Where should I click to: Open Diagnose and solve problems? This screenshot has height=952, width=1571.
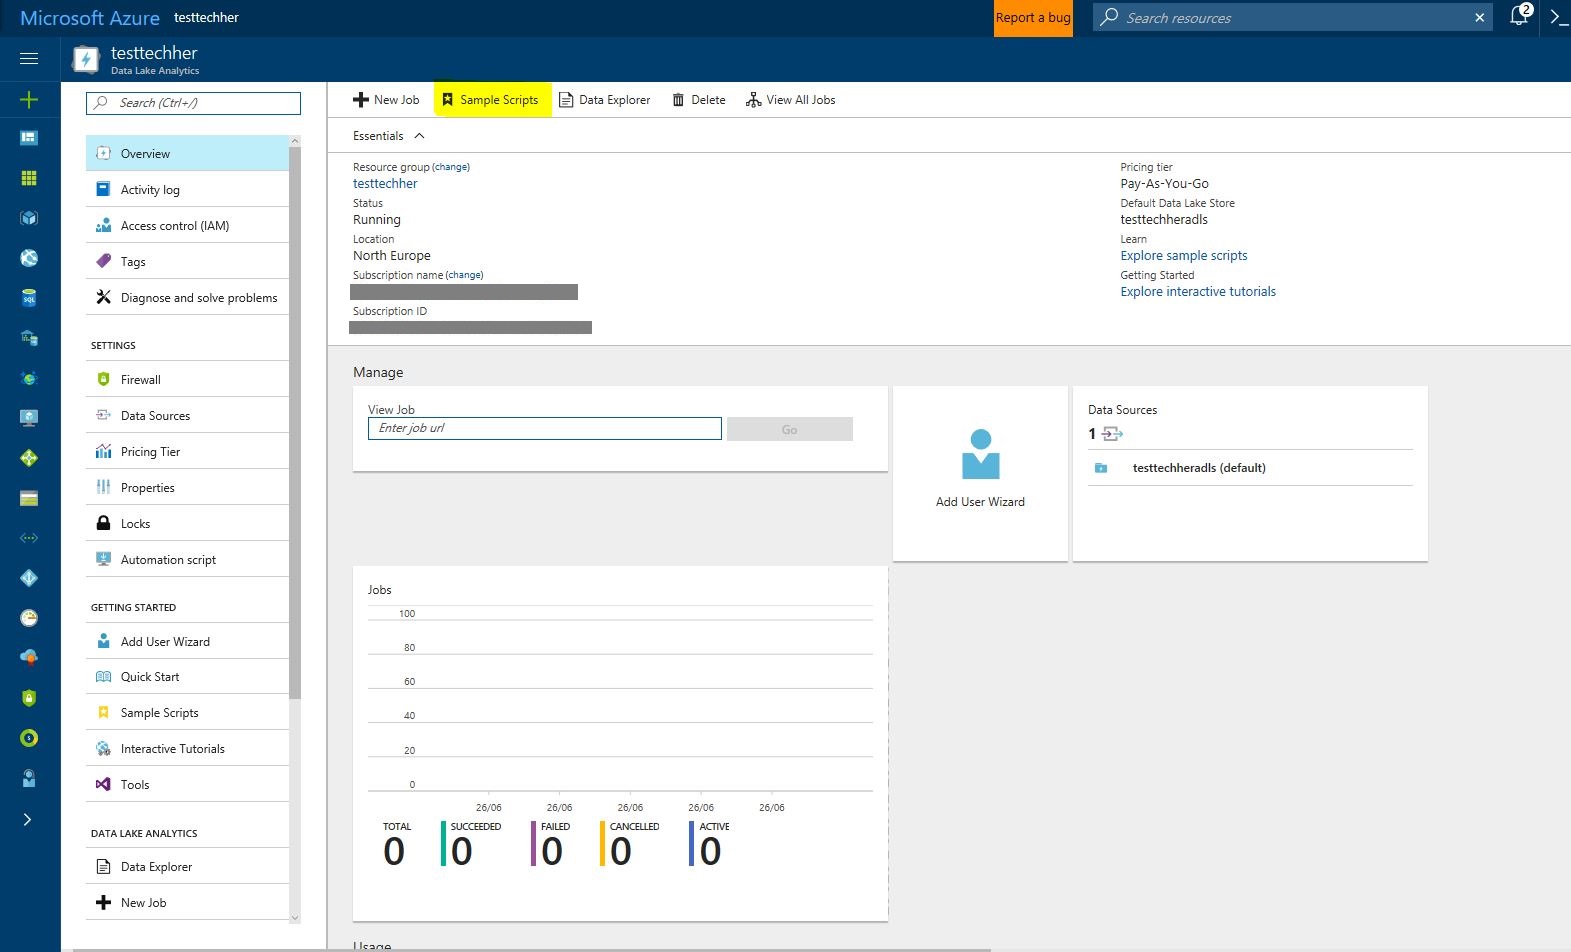[x=187, y=297]
